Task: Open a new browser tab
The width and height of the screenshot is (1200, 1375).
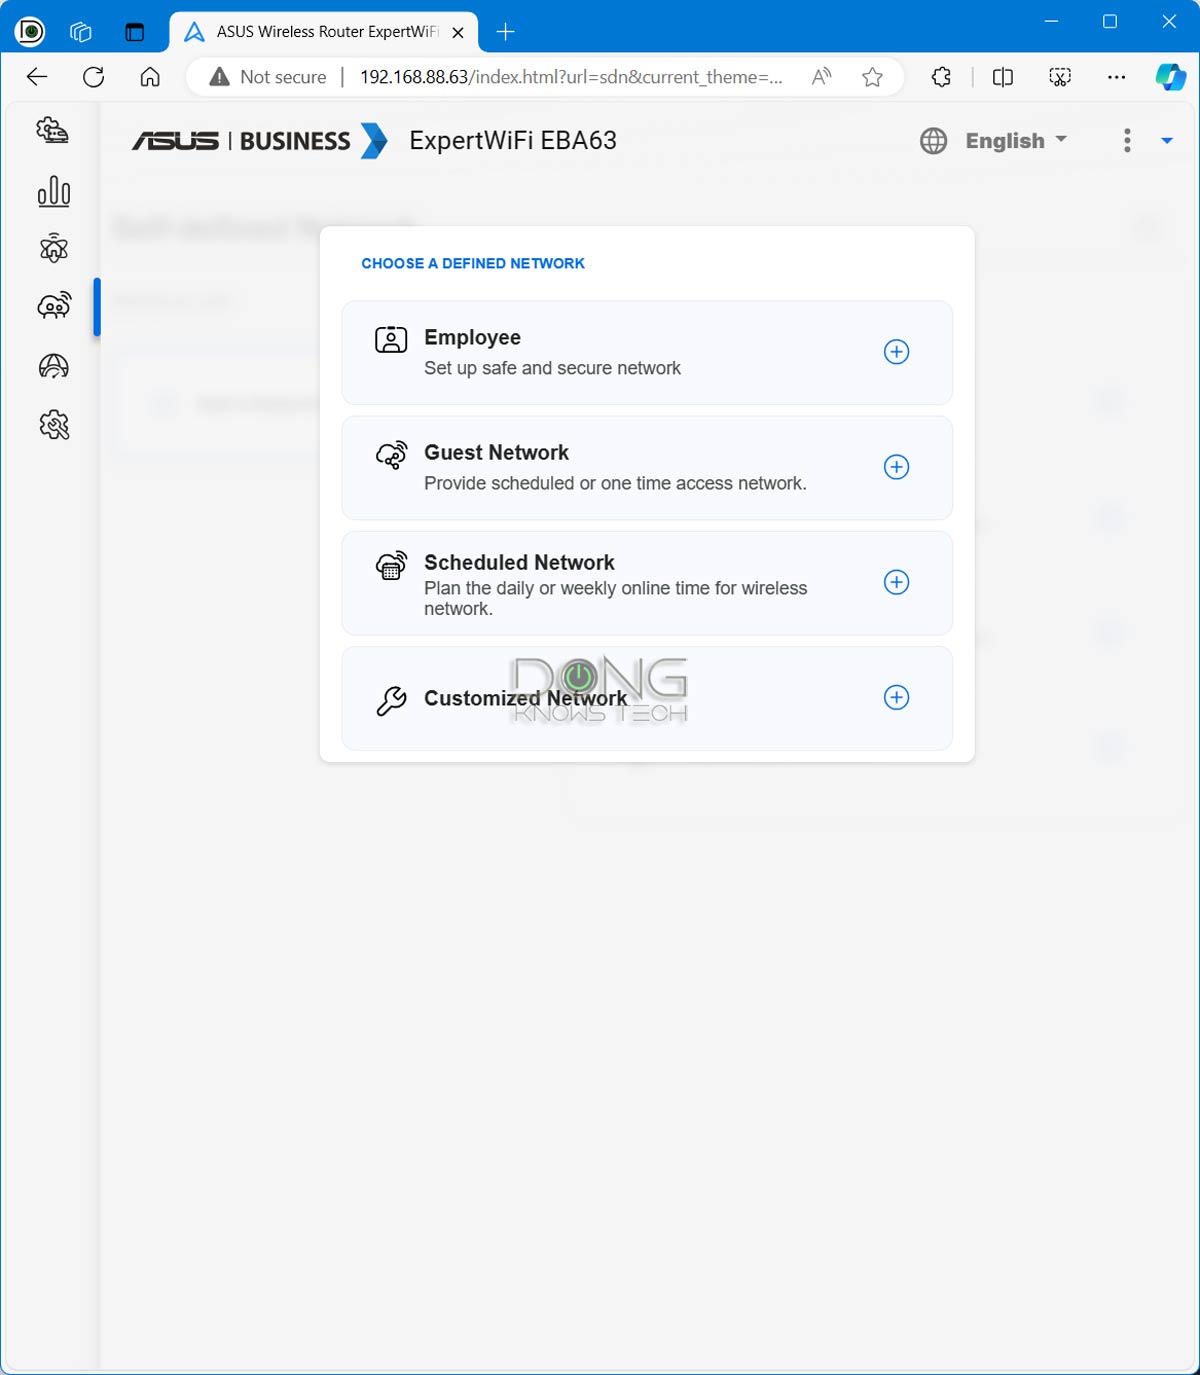Action: (505, 32)
